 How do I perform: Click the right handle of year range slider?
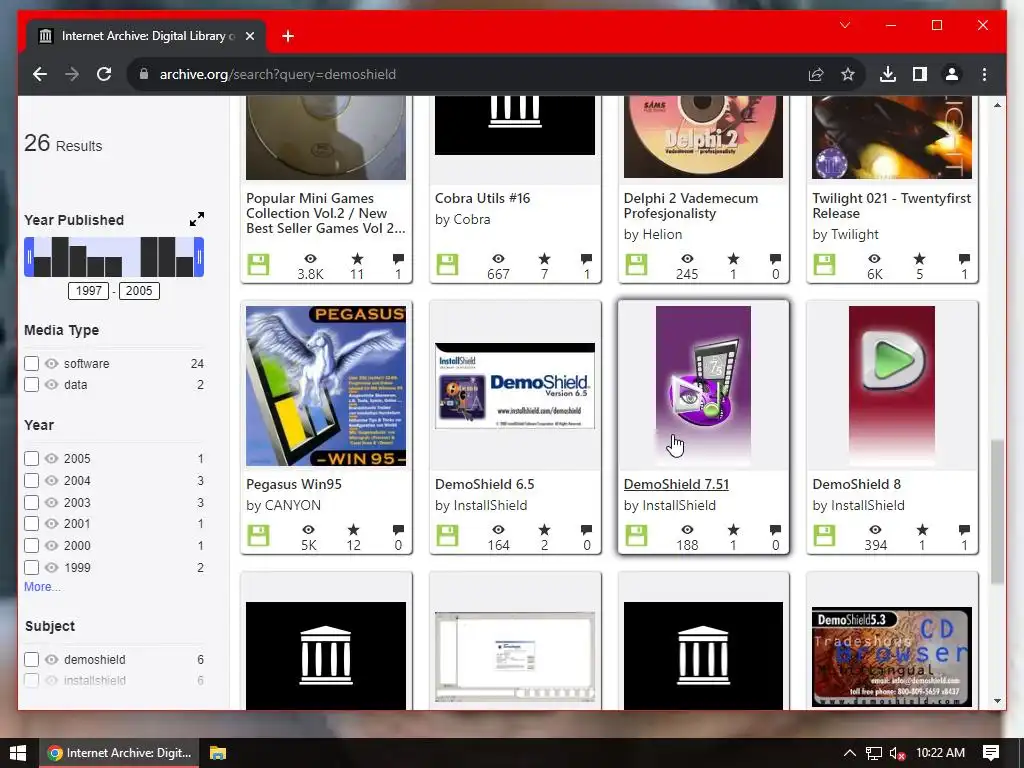tap(199, 257)
